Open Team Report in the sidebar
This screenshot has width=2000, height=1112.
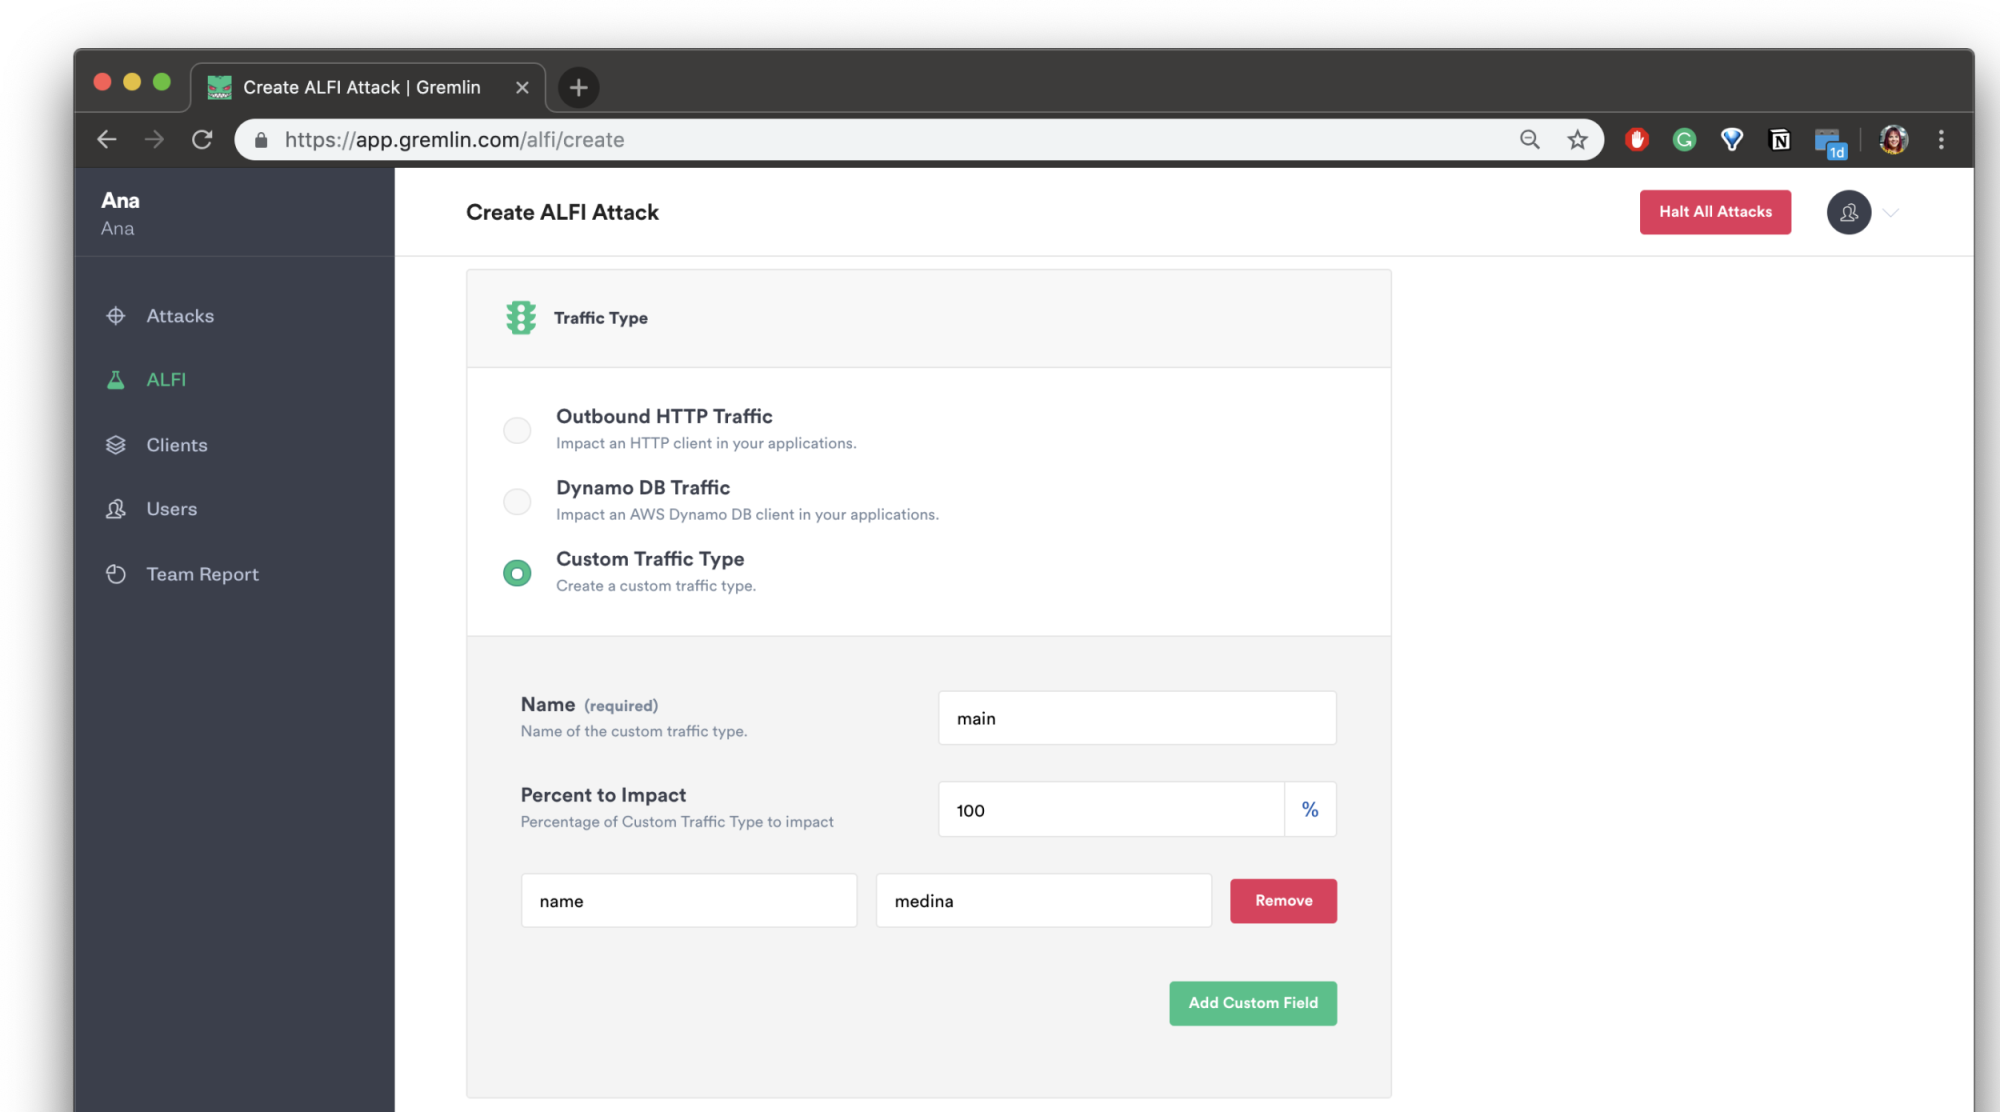(202, 574)
